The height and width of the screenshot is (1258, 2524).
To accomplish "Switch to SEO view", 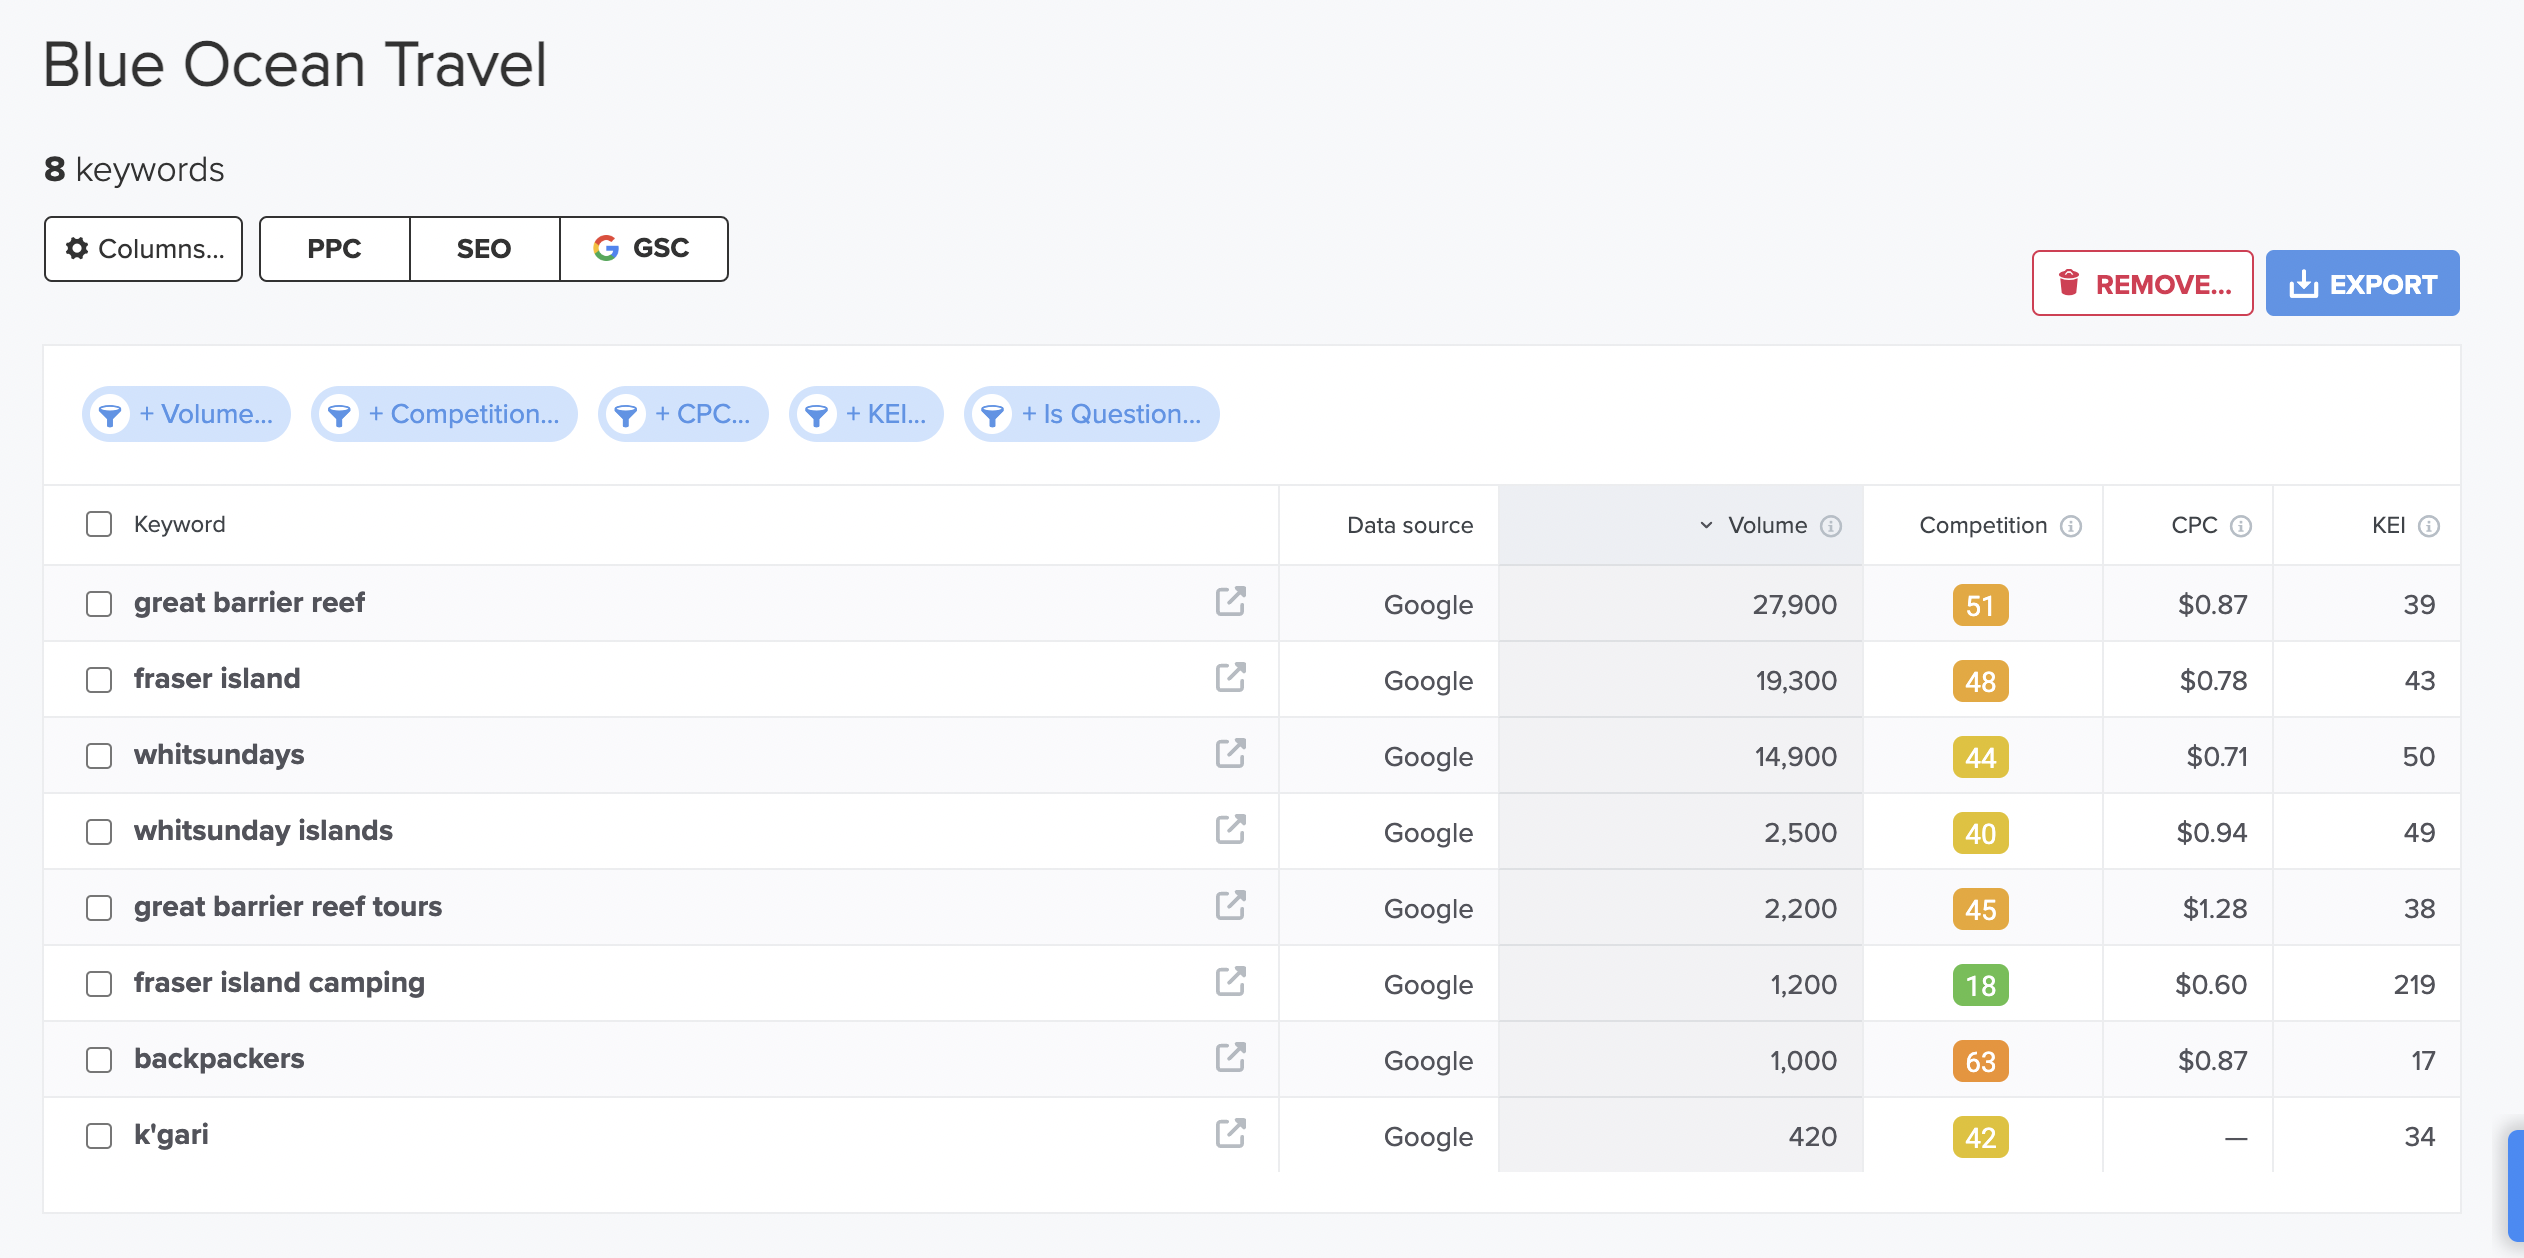I will coord(484,249).
